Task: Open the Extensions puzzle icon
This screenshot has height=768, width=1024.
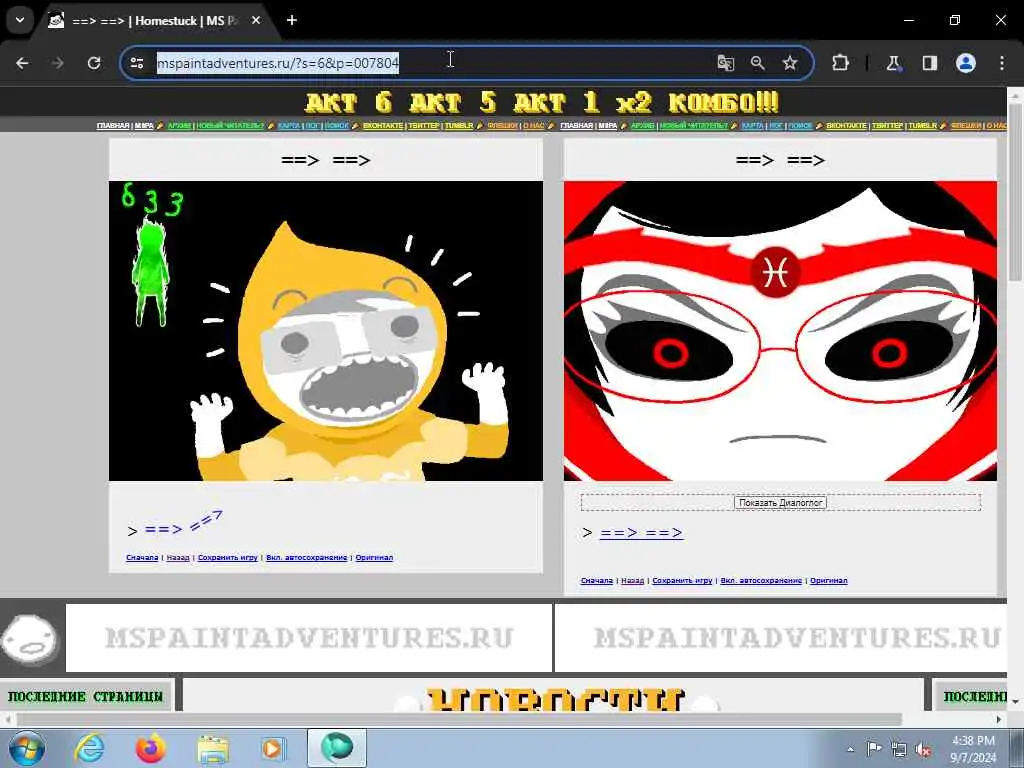Action: pyautogui.click(x=840, y=63)
